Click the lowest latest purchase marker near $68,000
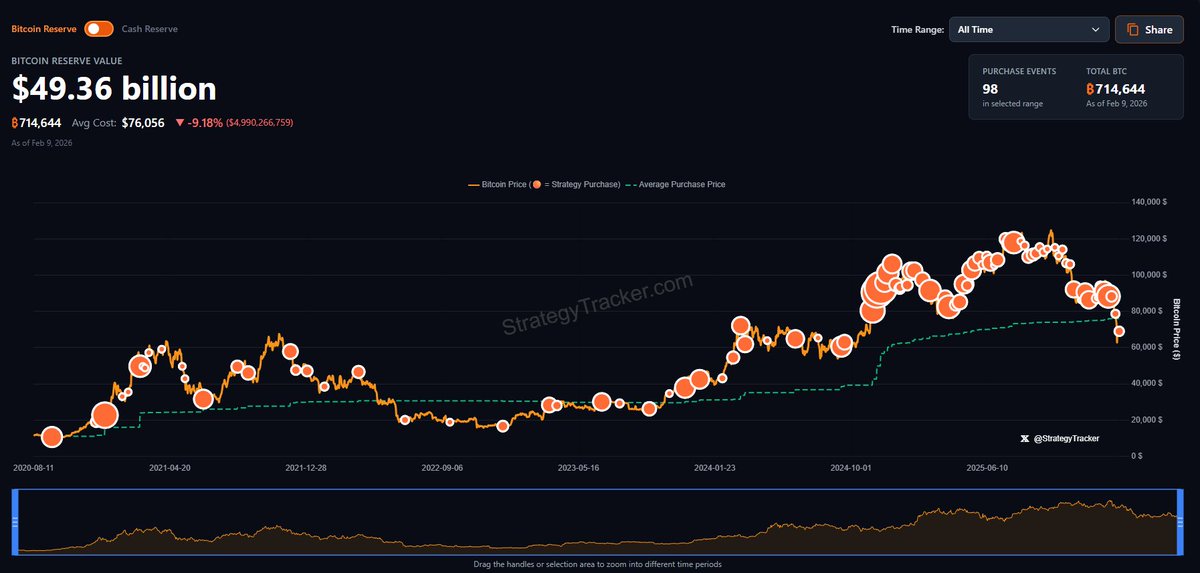 [1120, 331]
